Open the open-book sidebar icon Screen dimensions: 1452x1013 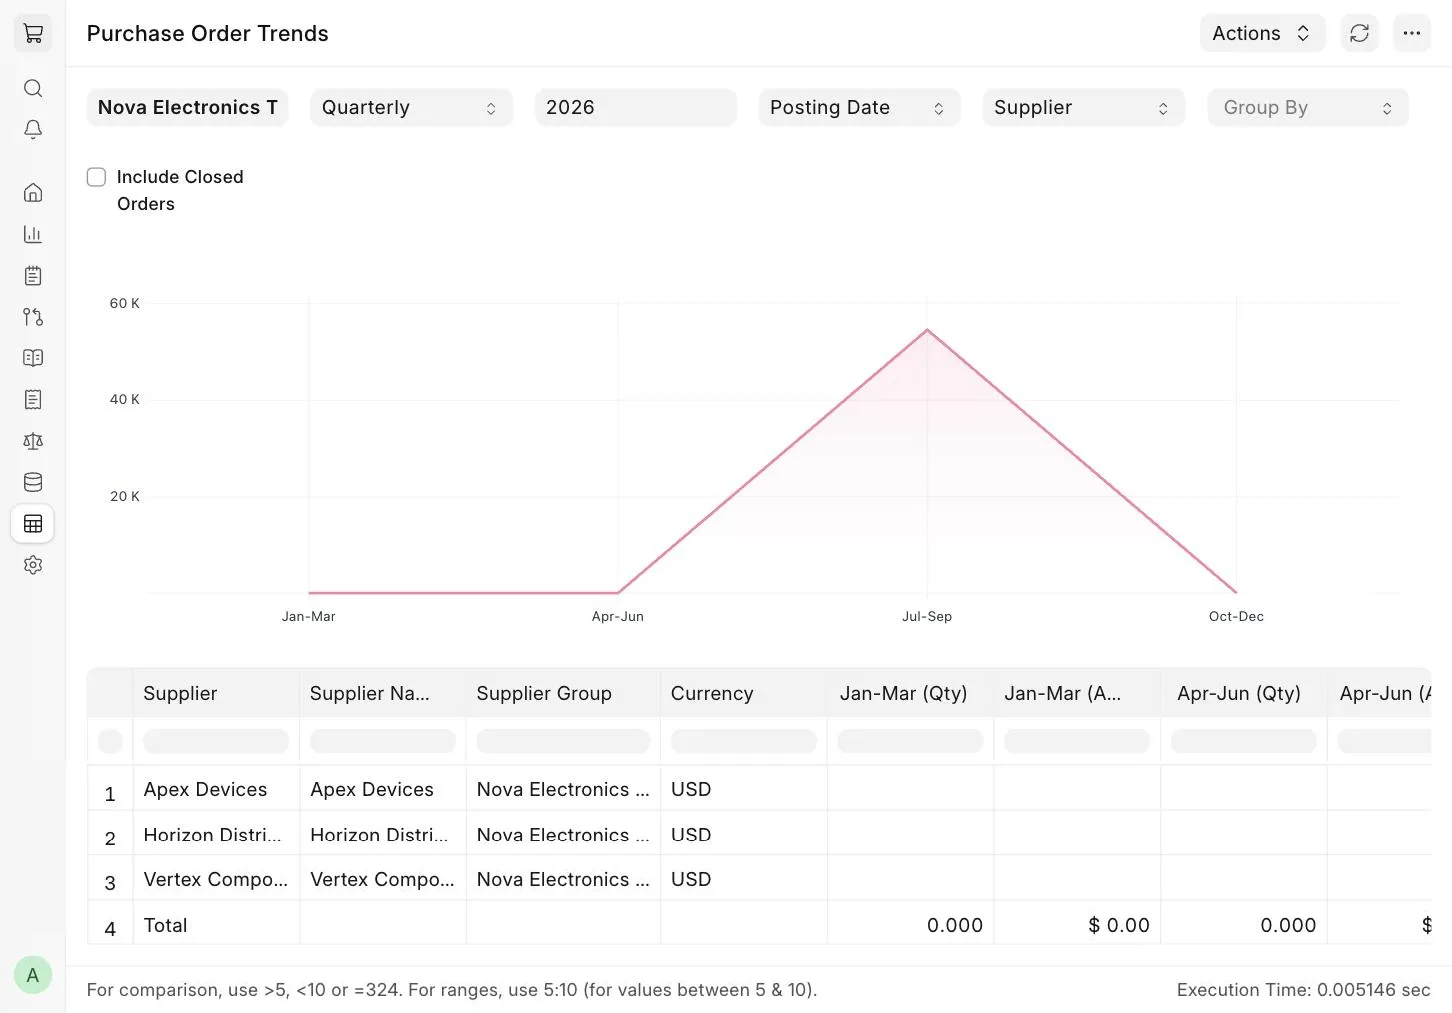coord(33,358)
